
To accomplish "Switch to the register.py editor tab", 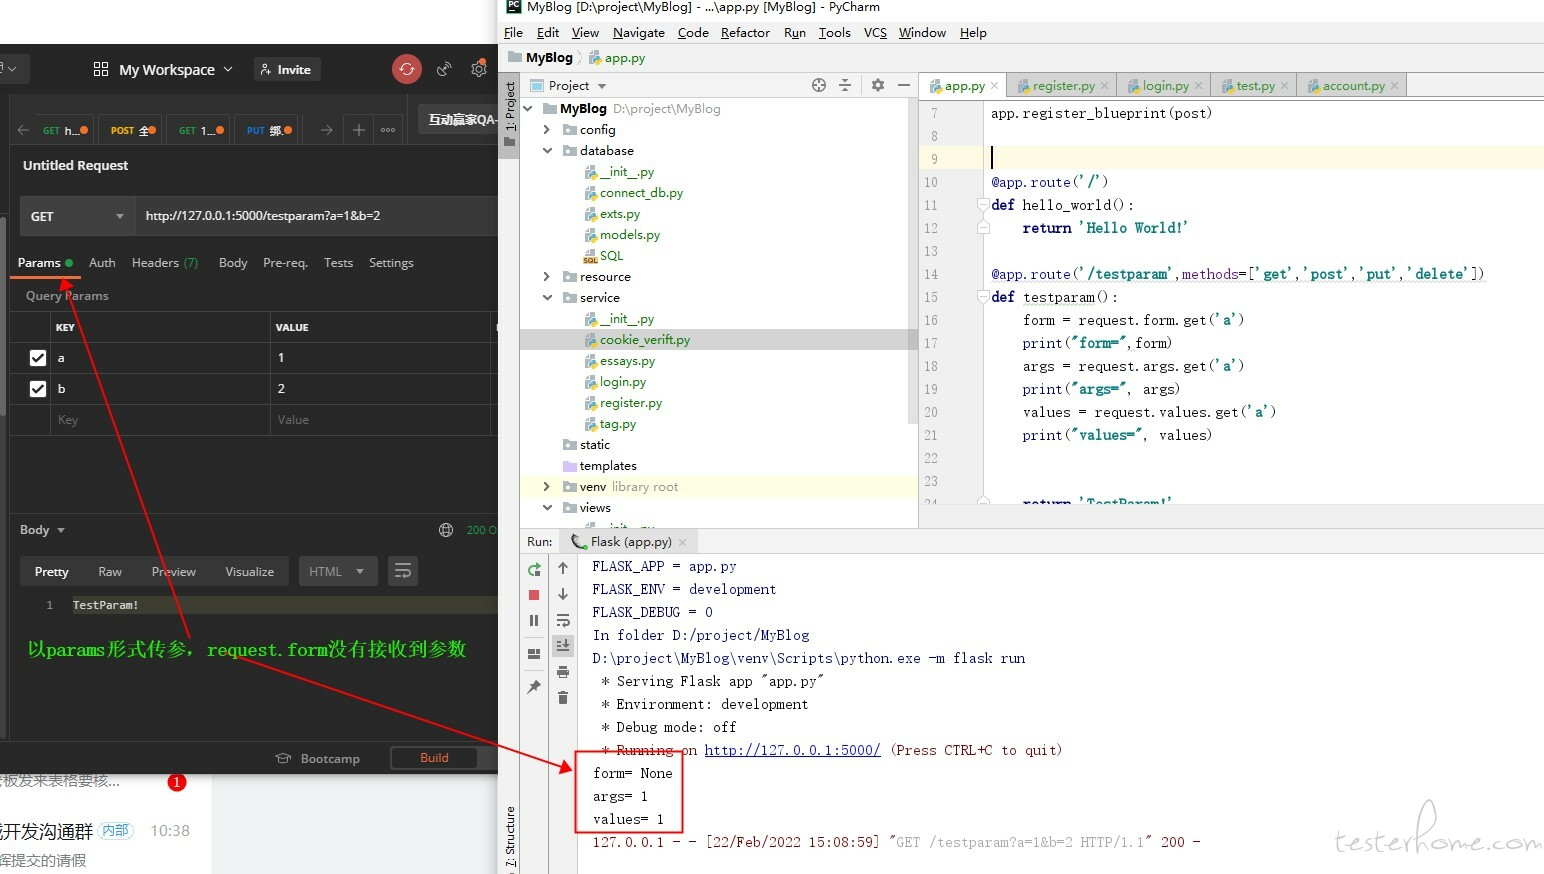I will coord(1063,86).
